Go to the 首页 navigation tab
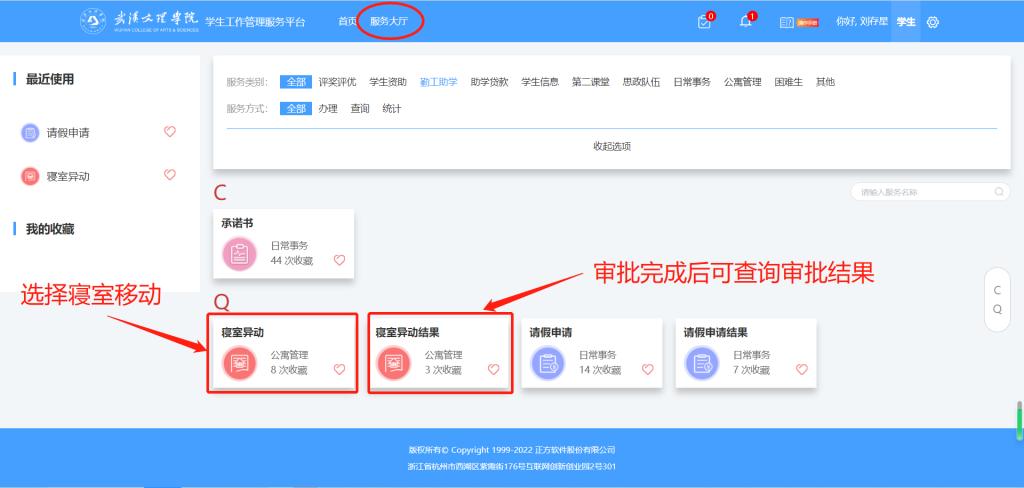 (x=347, y=21)
